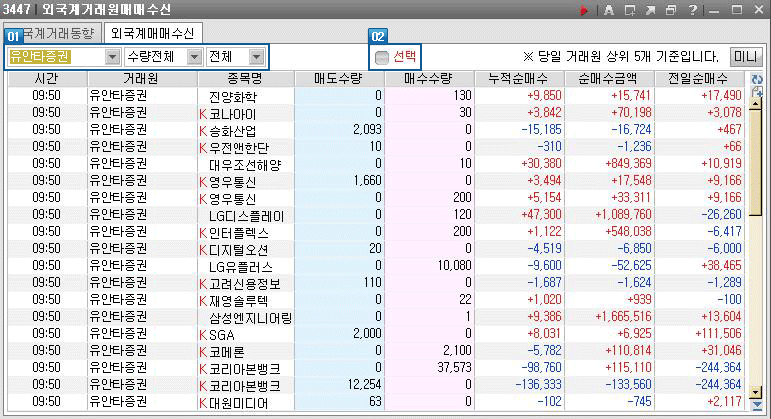Click cumulative net buy -136,333 value
The image size is (771, 419).
pos(538,385)
